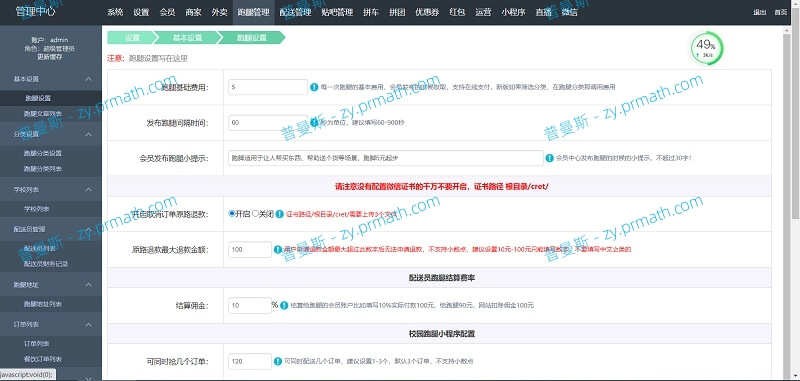
Task: Open the 会员 top menu
Action: coord(167,12)
